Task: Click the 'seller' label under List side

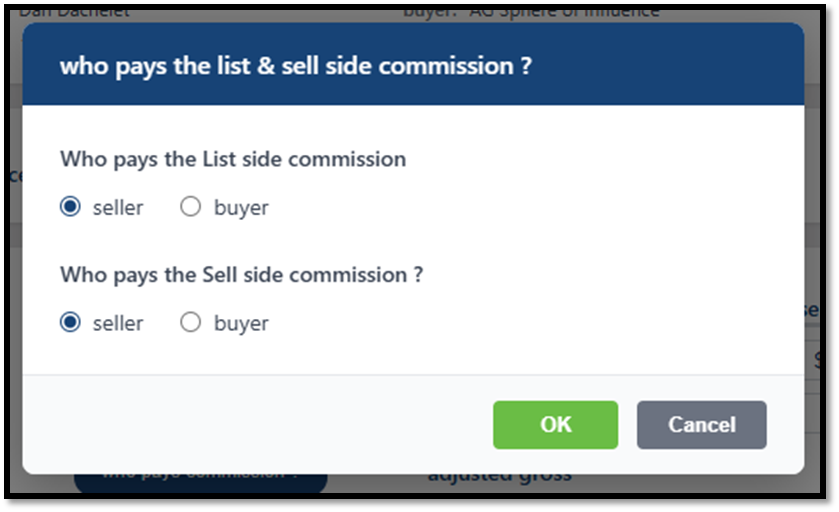Action: point(118,208)
